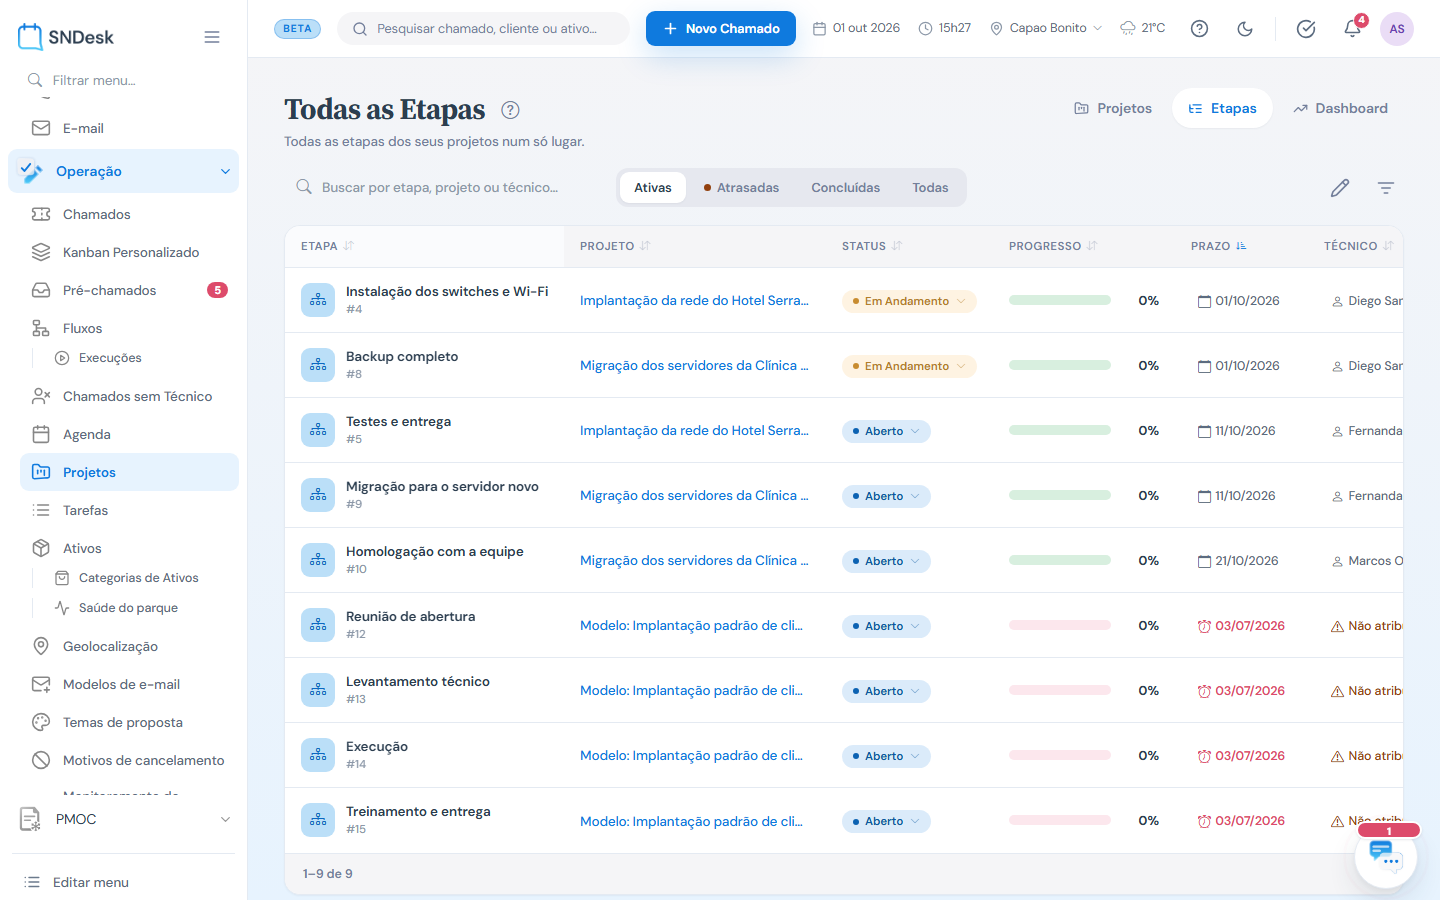Open notifications bell icon
The height and width of the screenshot is (900, 1440).
tap(1352, 28)
